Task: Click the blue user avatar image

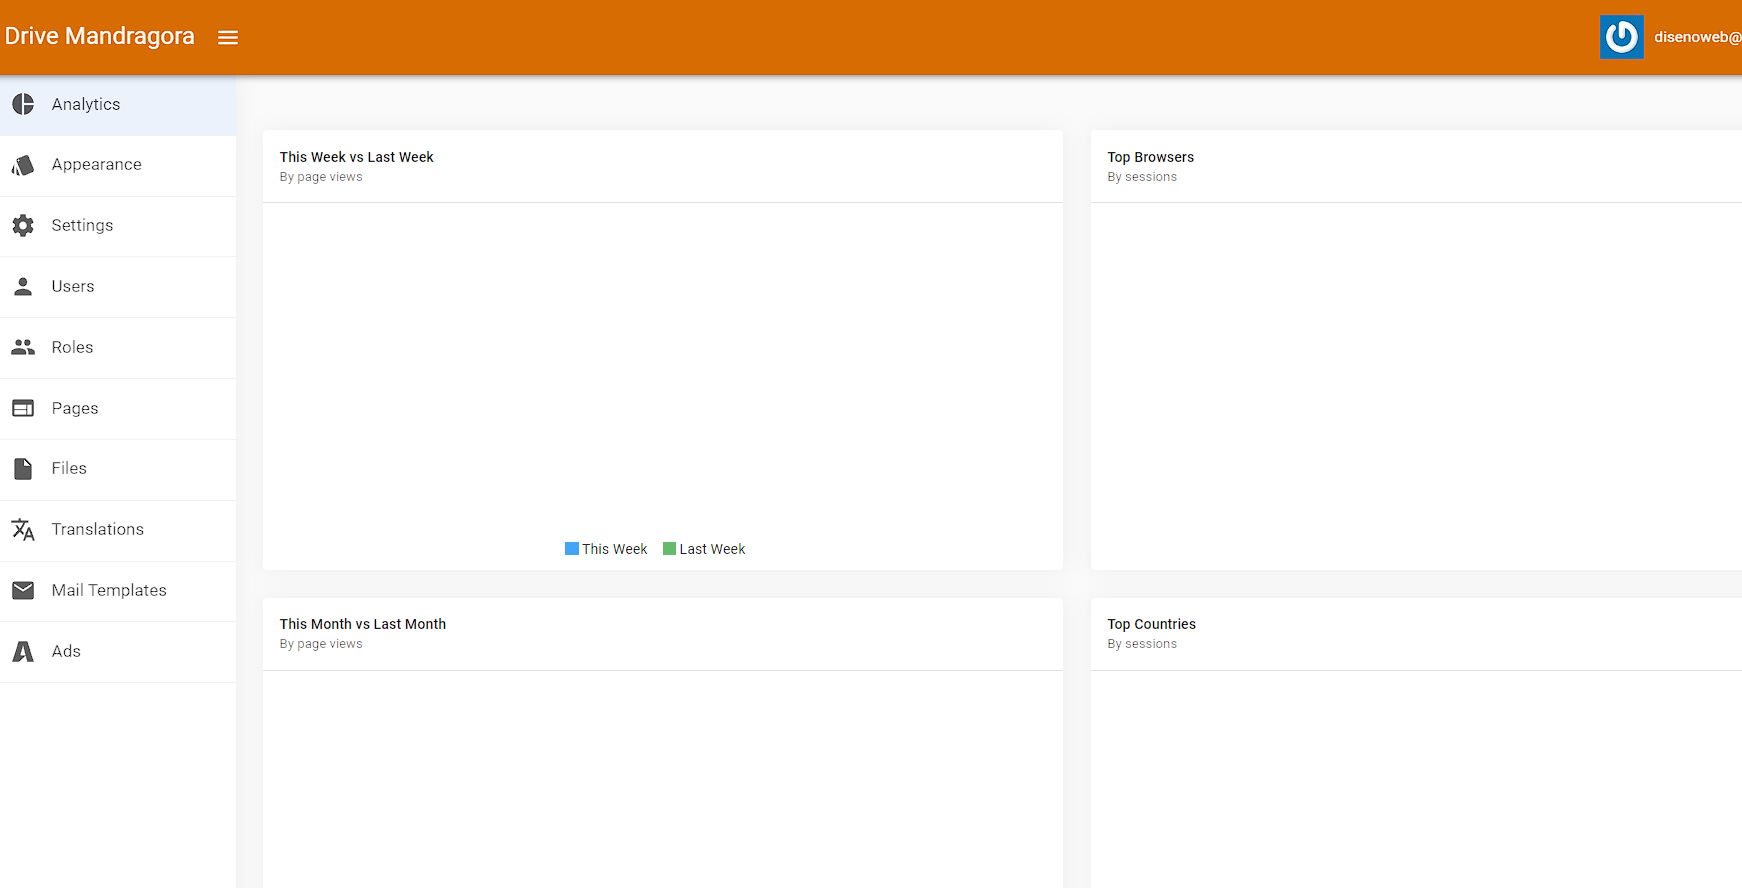Action: click(x=1621, y=37)
